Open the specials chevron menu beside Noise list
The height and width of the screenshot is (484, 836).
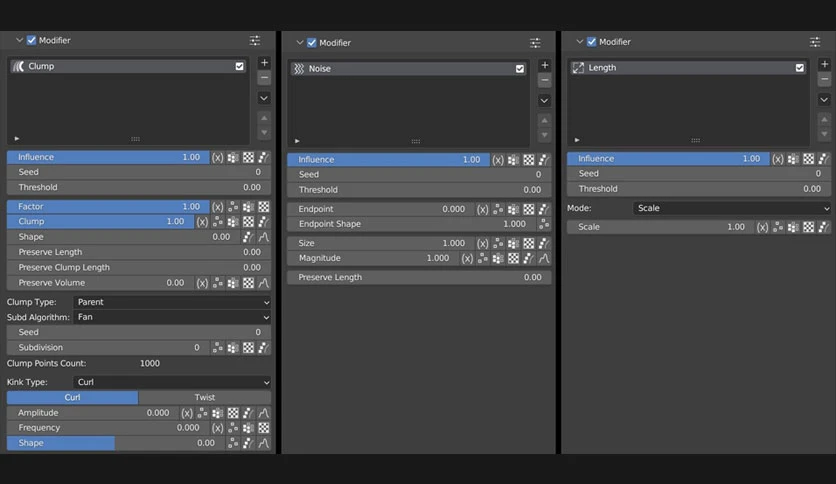click(x=544, y=101)
